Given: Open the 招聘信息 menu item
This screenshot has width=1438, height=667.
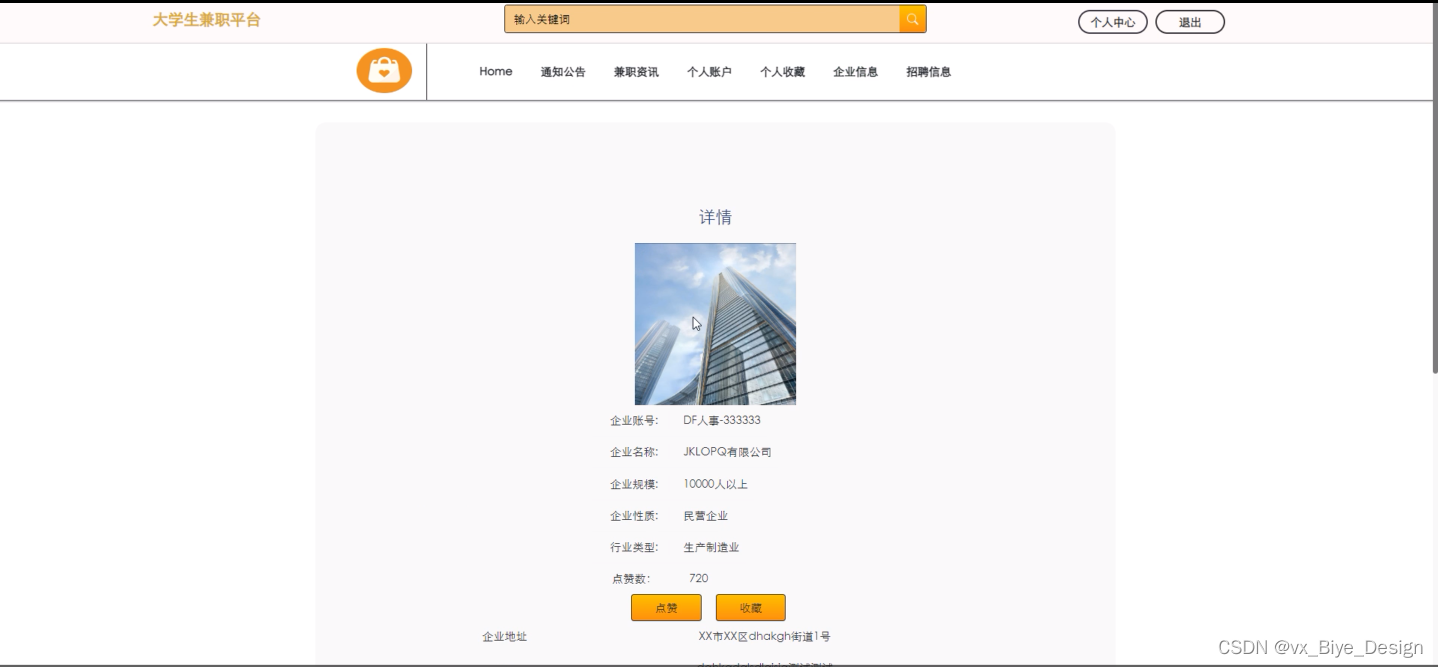Looking at the screenshot, I should [x=928, y=72].
